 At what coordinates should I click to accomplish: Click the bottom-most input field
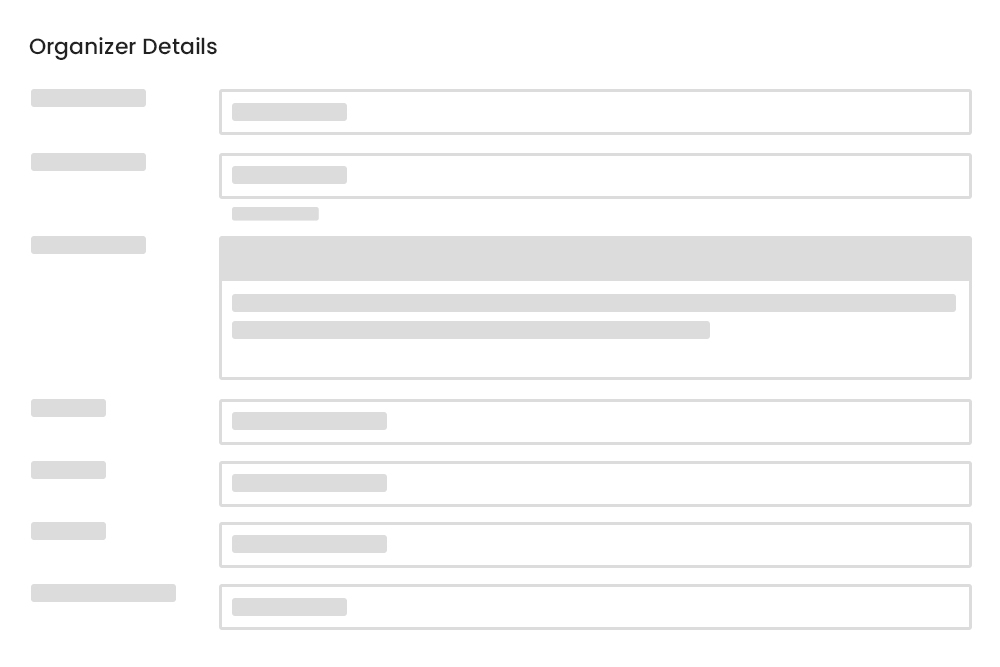point(595,606)
